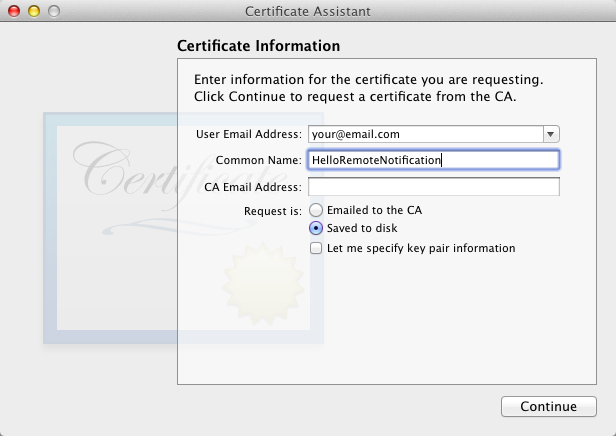The height and width of the screenshot is (436, 616).
Task: Click the 'Common Name:' label
Action: point(258,160)
